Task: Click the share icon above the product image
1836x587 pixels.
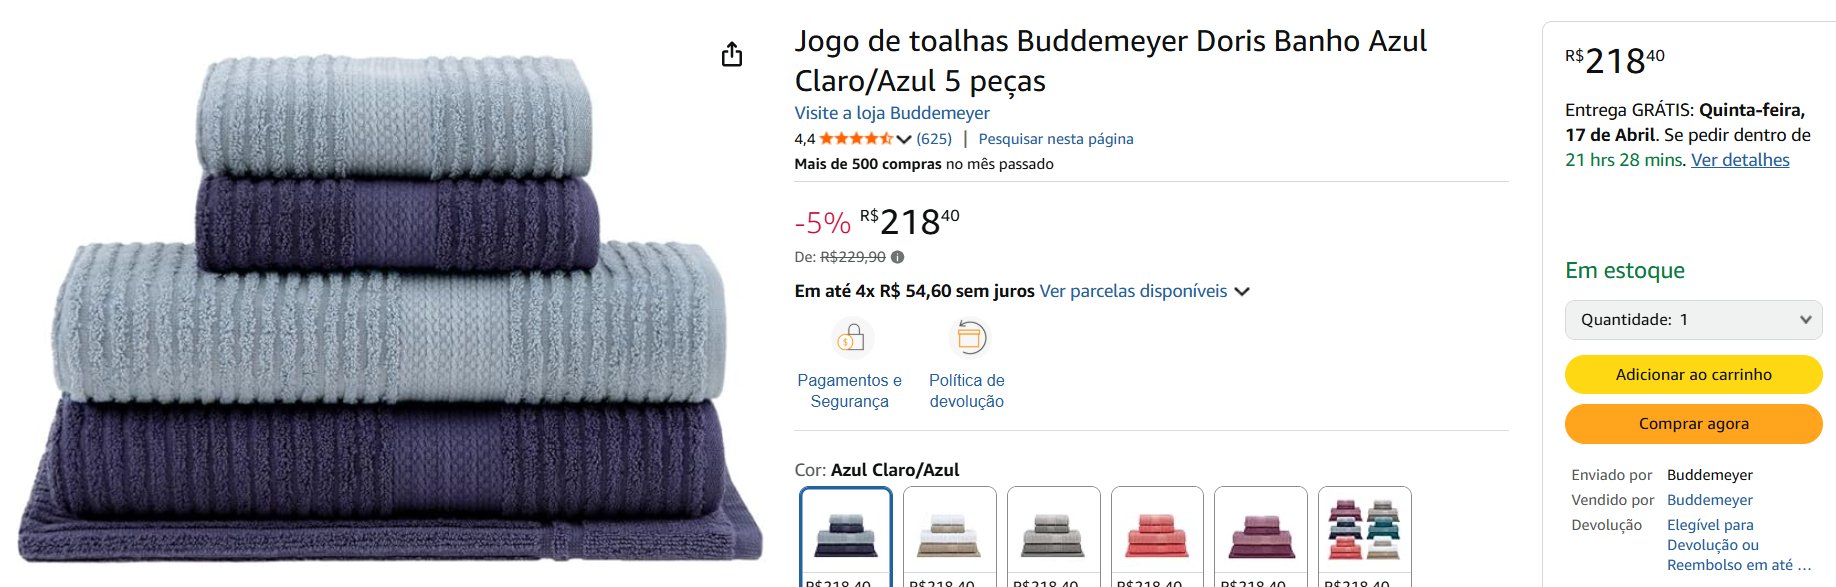Action: coord(732,54)
